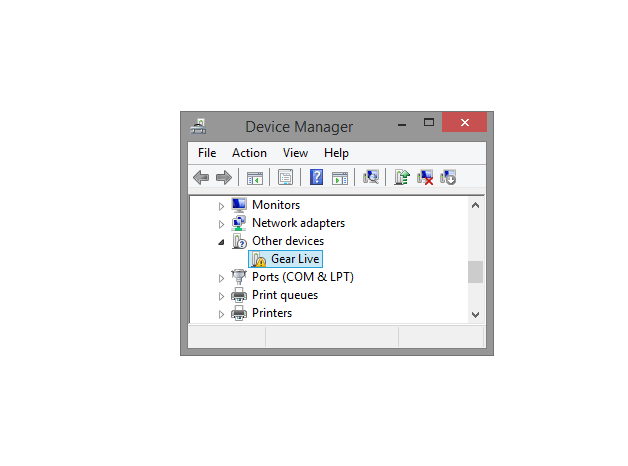The image size is (628, 466).
Task: Select the Monitors text label
Action: point(276,205)
